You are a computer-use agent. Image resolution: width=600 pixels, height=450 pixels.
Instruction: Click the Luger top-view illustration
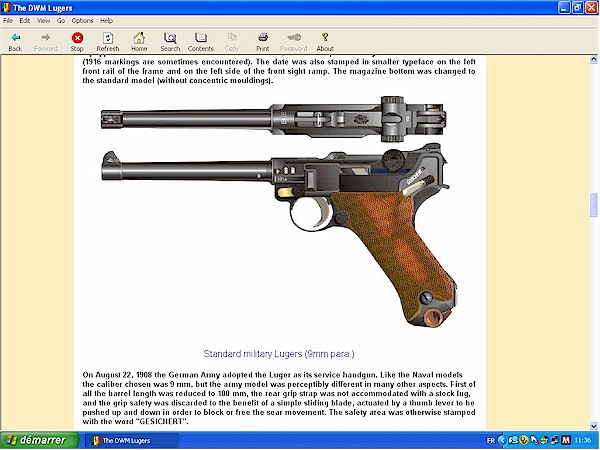click(274, 119)
